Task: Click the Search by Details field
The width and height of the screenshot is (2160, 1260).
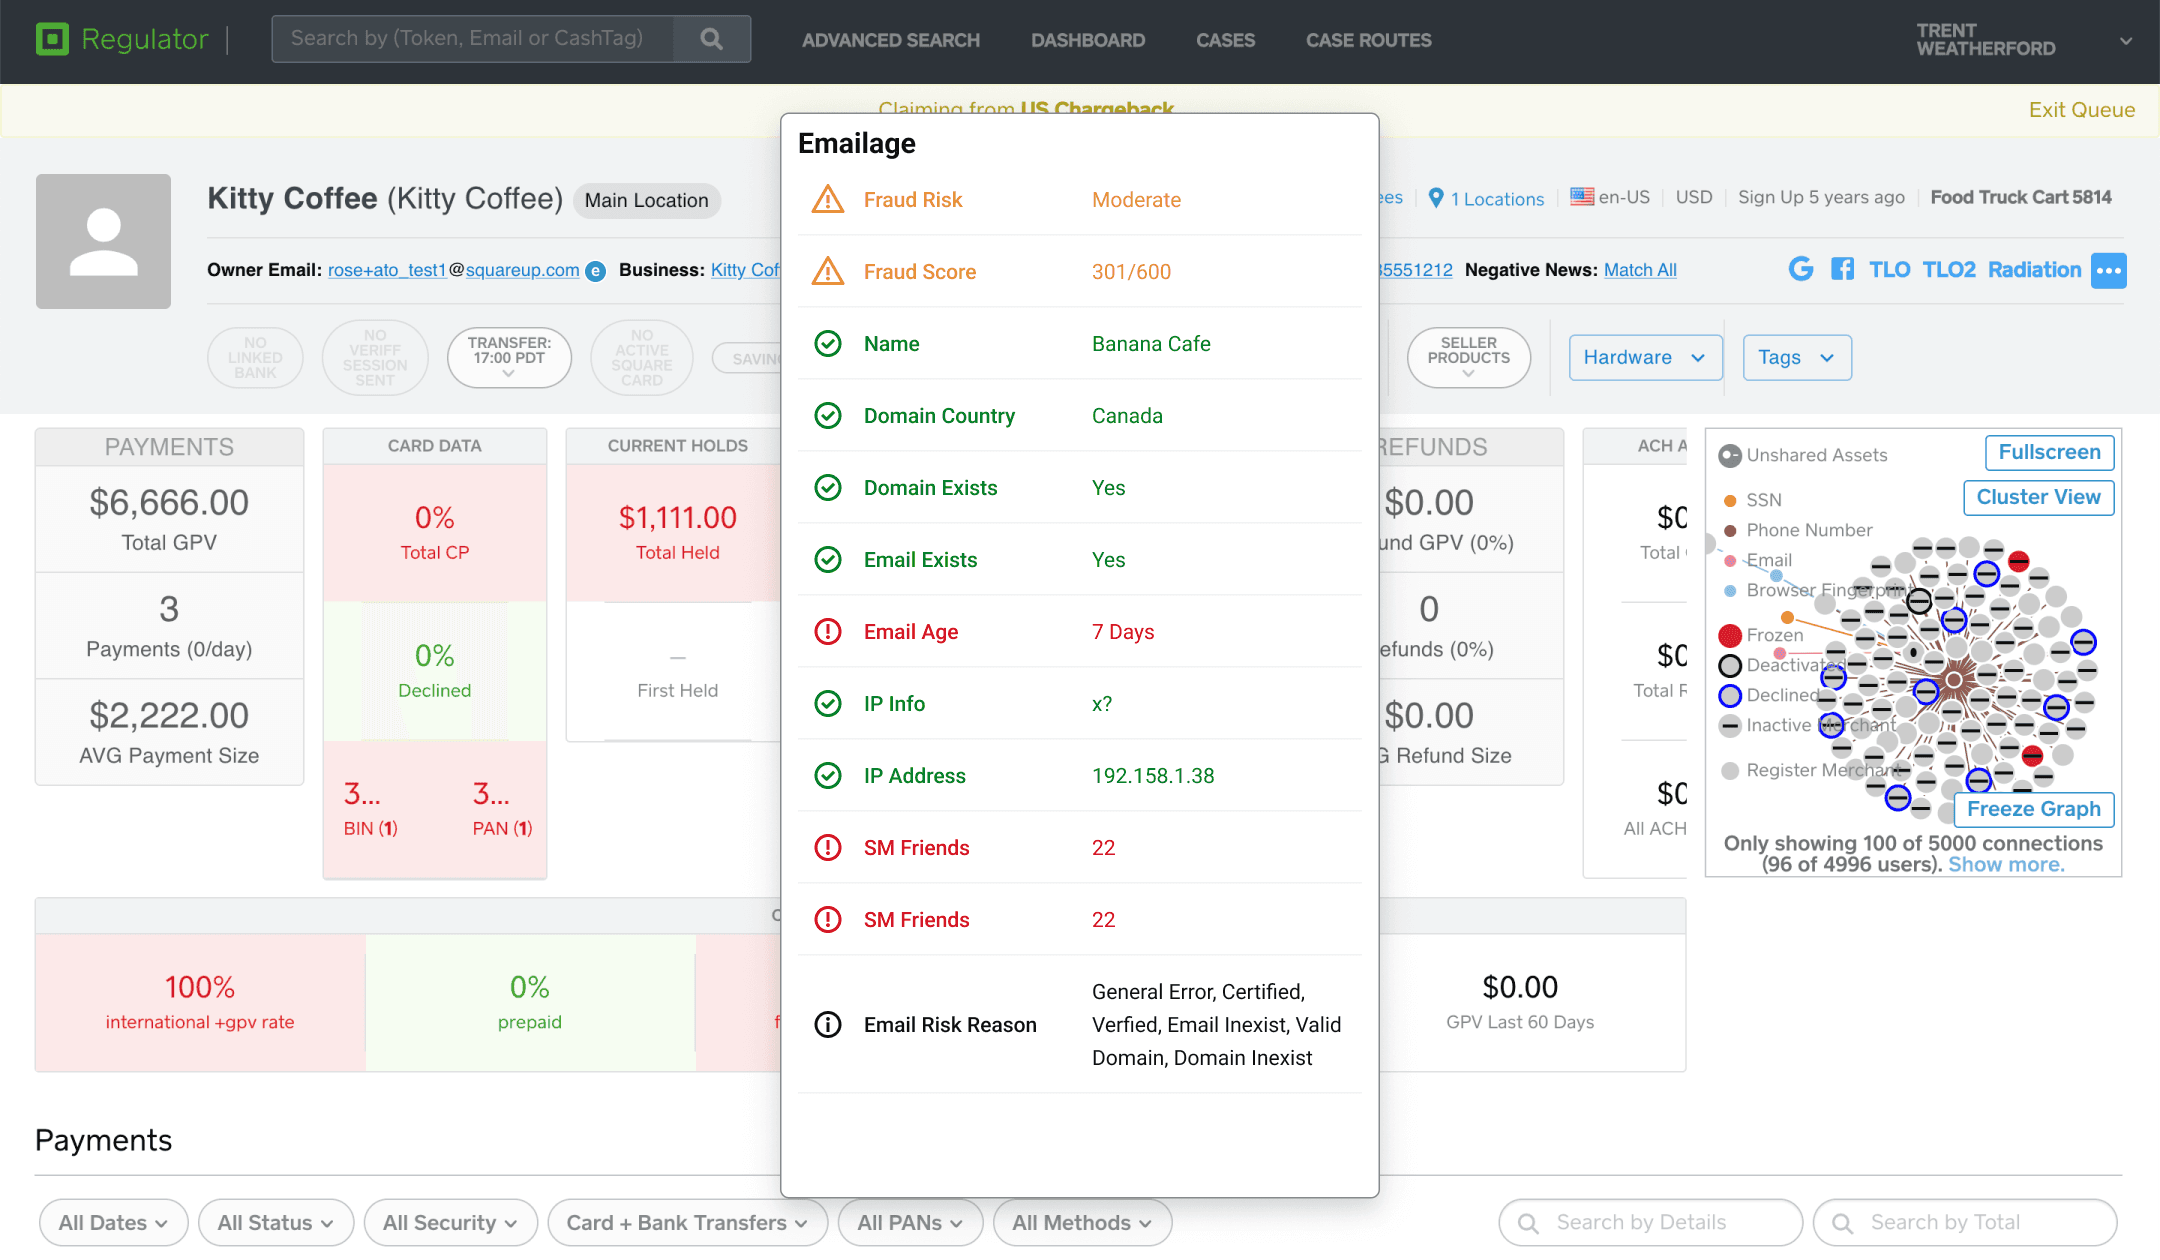Action: tap(1650, 1222)
